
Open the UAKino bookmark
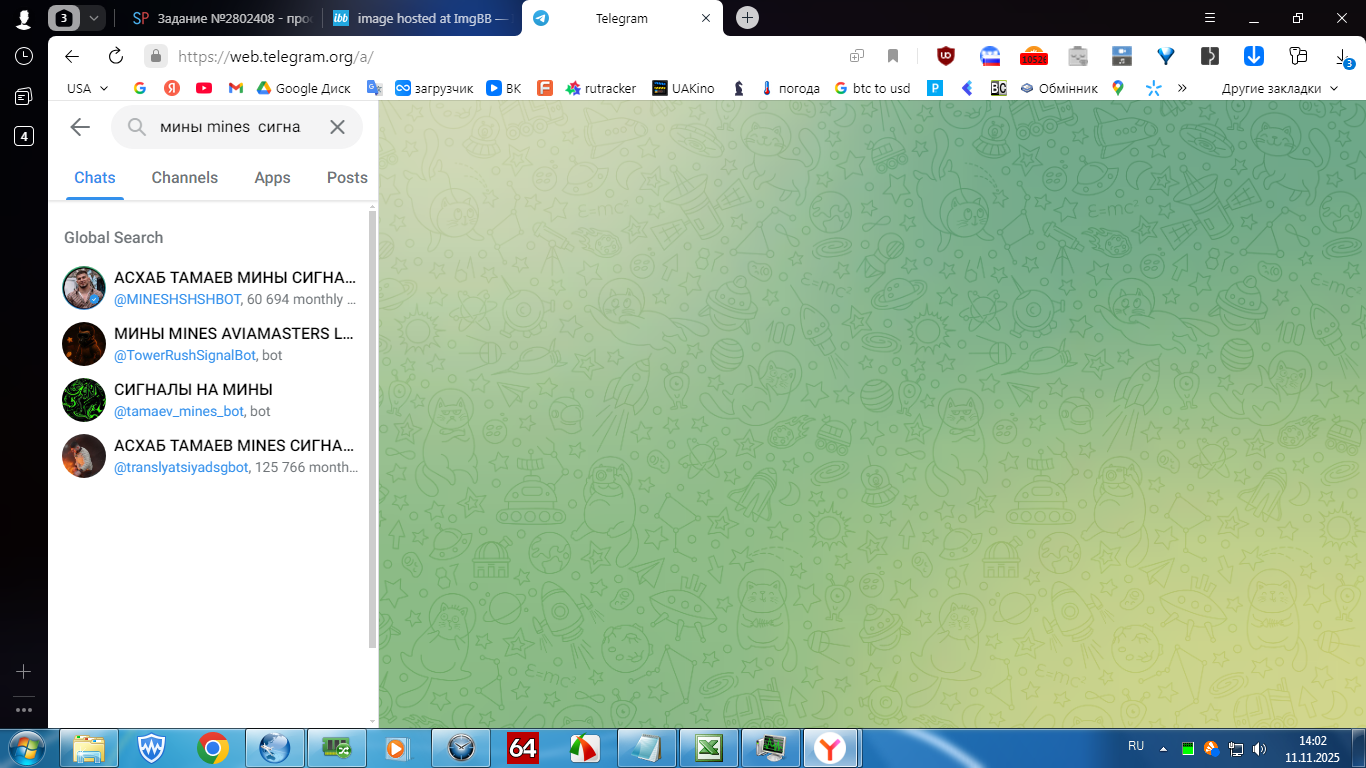[683, 88]
